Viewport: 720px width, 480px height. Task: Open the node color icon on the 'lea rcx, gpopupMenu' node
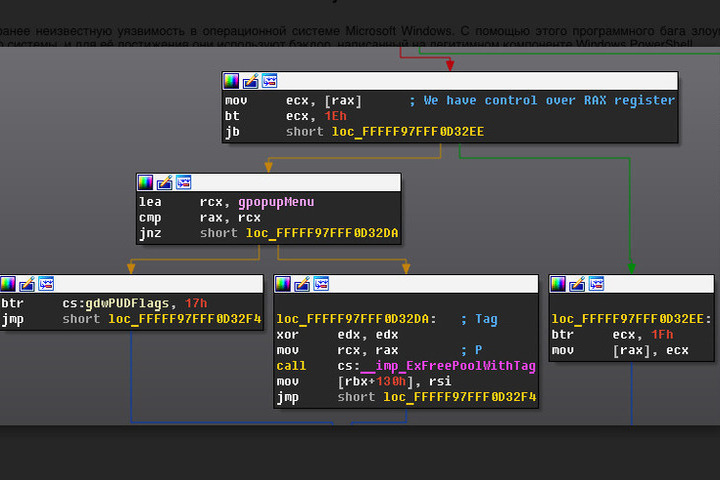pyautogui.click(x=145, y=183)
